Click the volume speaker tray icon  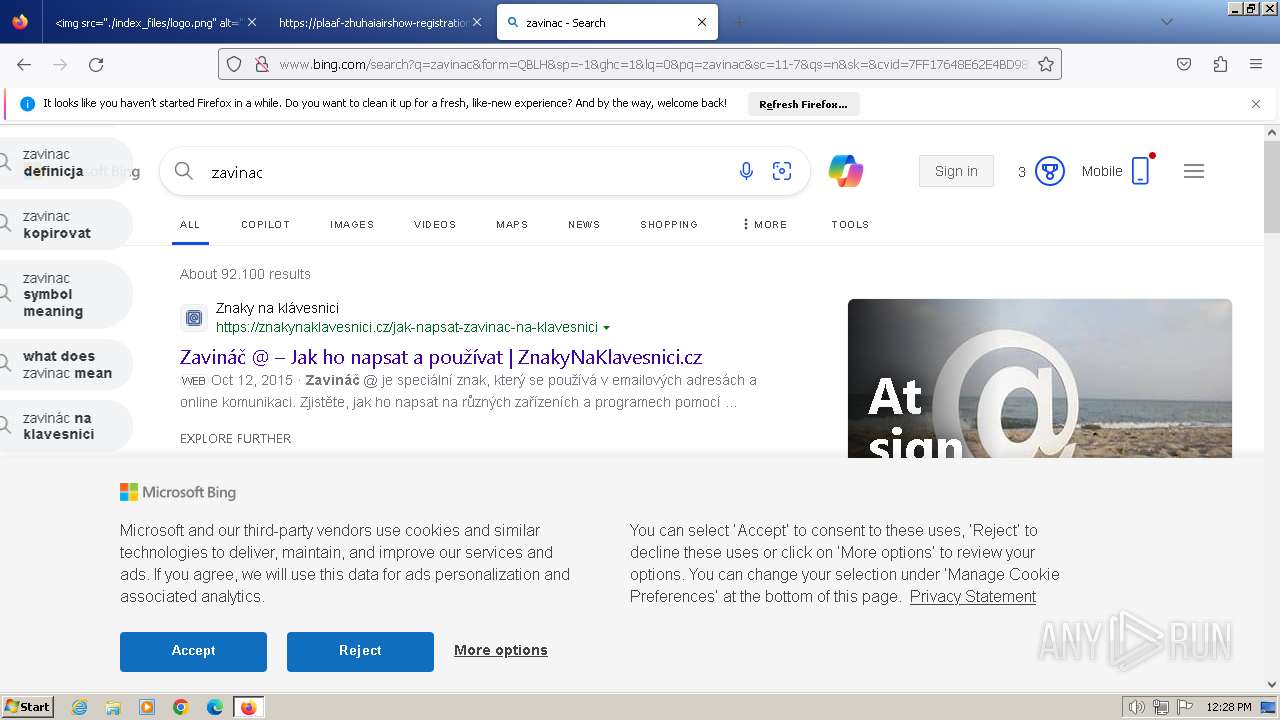tap(1136, 707)
